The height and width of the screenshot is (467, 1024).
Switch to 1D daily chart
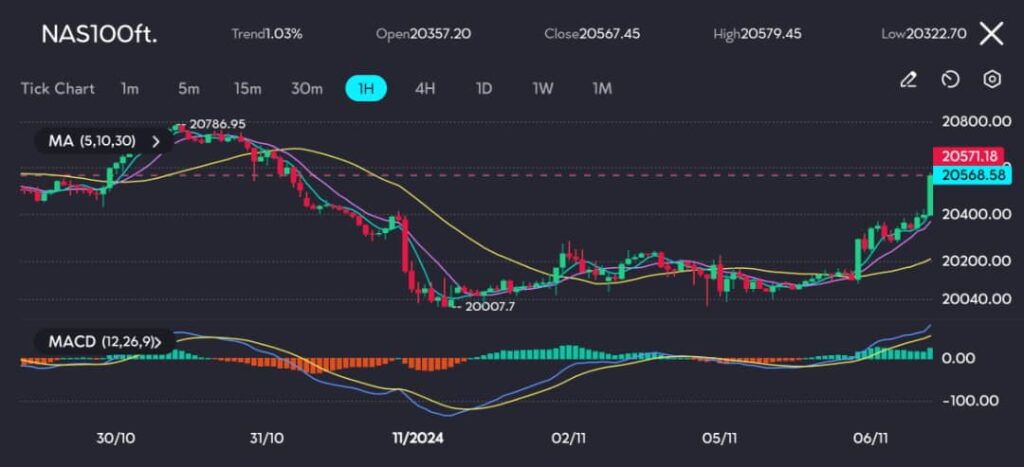[484, 88]
